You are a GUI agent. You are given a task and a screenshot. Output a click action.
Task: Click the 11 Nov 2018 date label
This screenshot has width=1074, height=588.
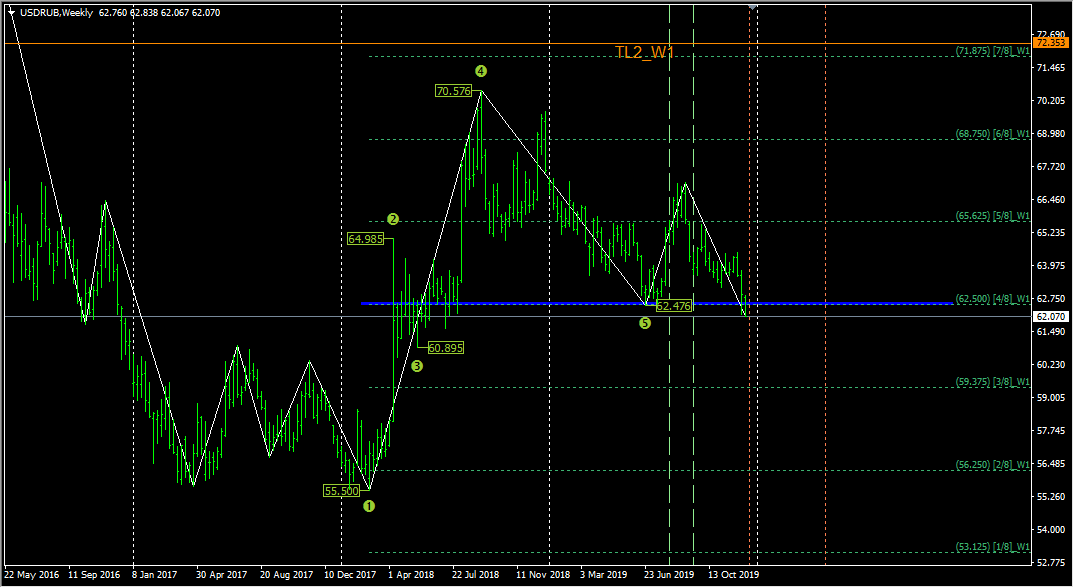coord(543,575)
